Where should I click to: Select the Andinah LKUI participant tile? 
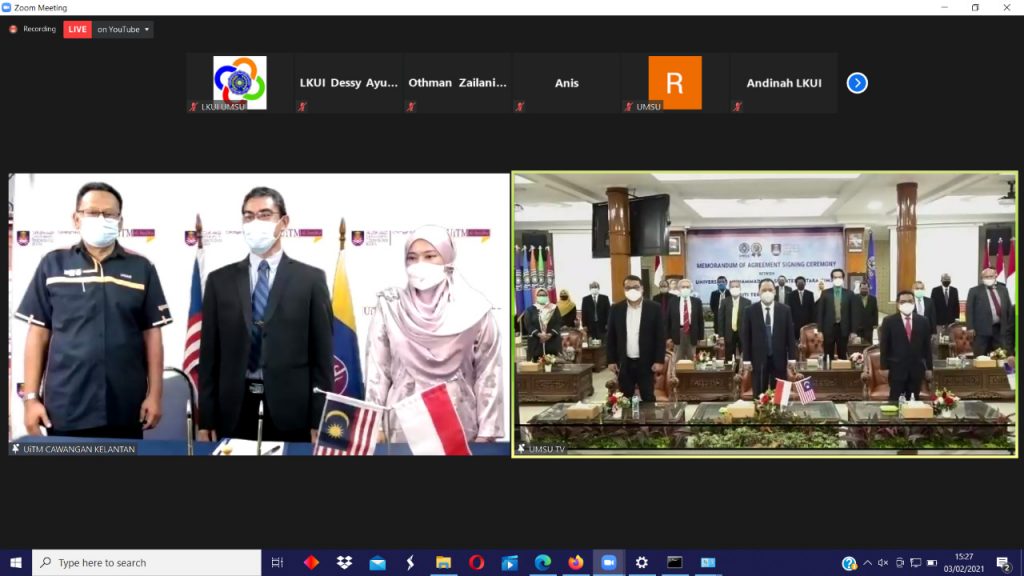[x=784, y=83]
